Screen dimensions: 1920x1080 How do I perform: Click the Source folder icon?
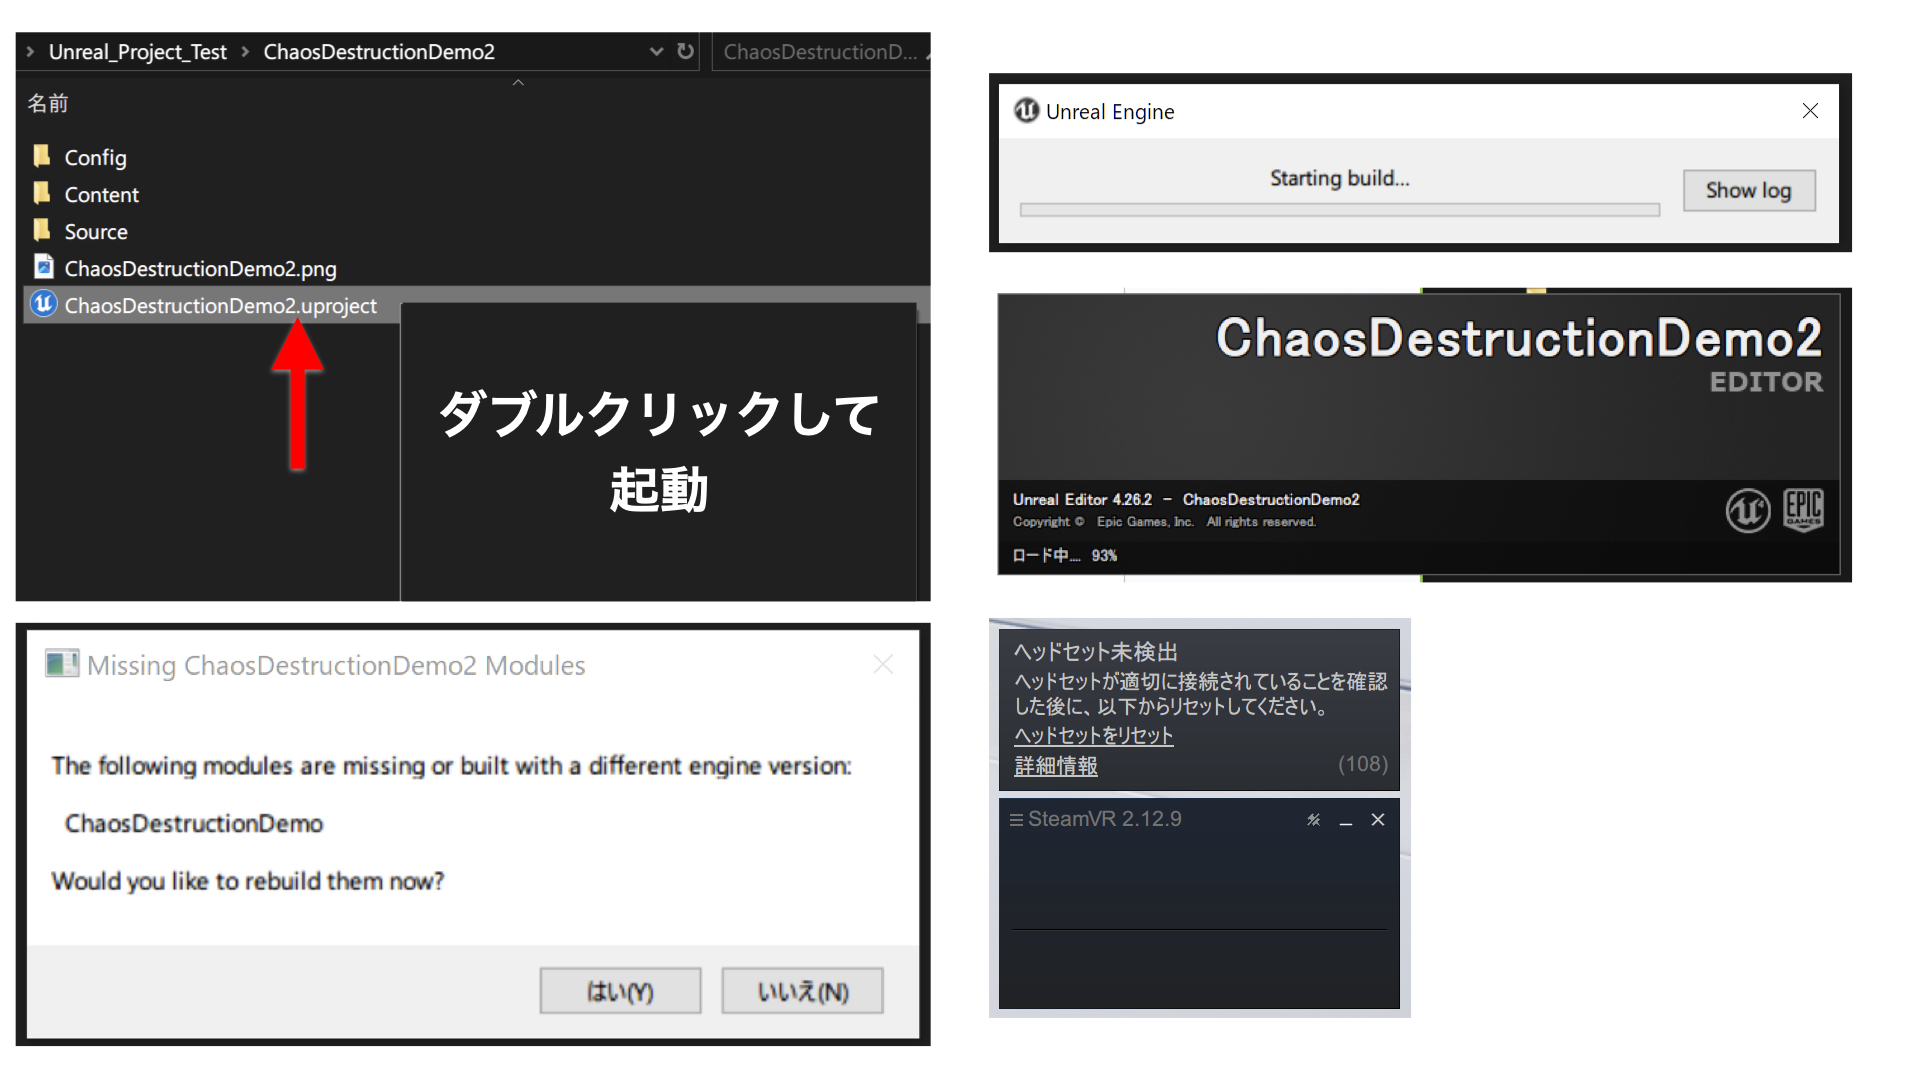pos(42,230)
